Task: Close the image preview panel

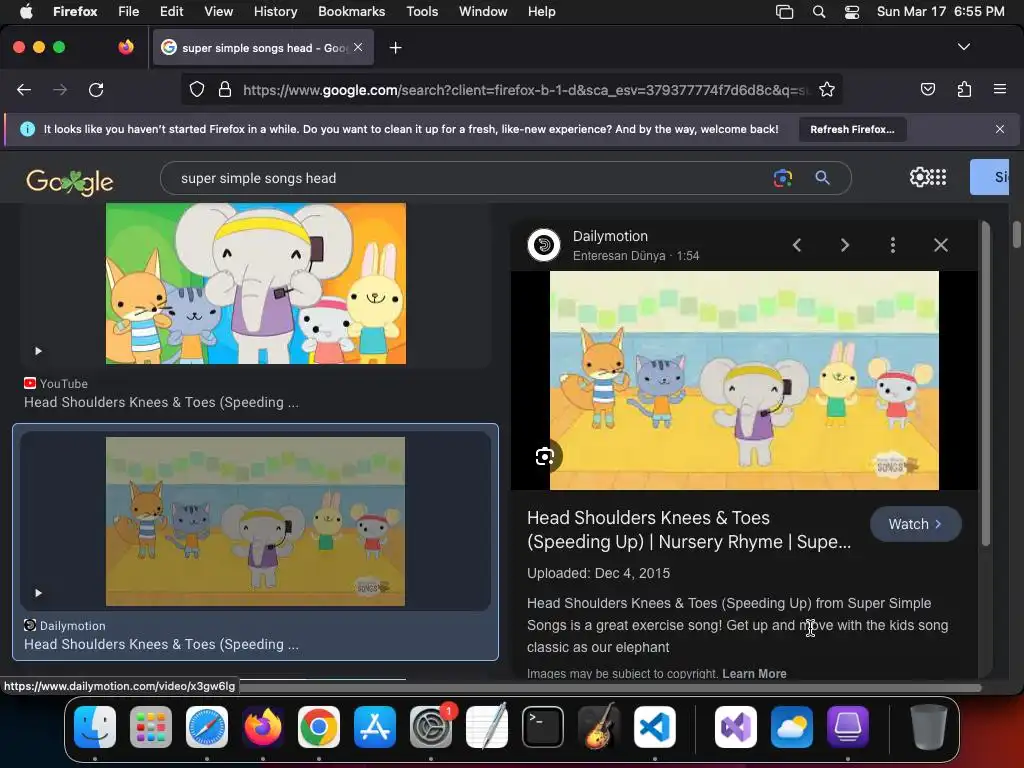Action: click(940, 245)
